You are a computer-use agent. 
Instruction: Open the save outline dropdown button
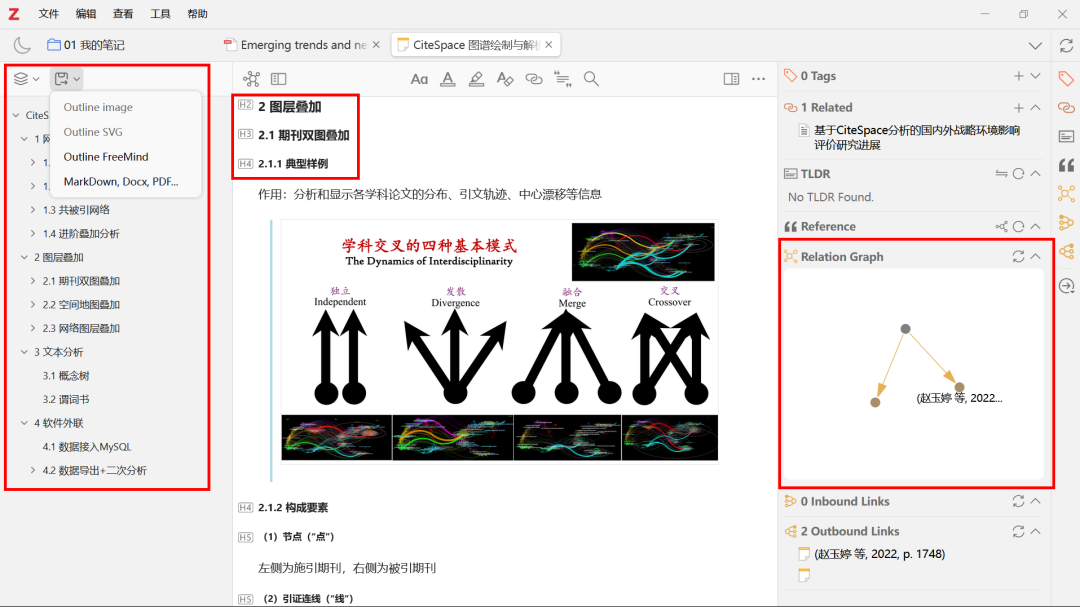tap(67, 79)
